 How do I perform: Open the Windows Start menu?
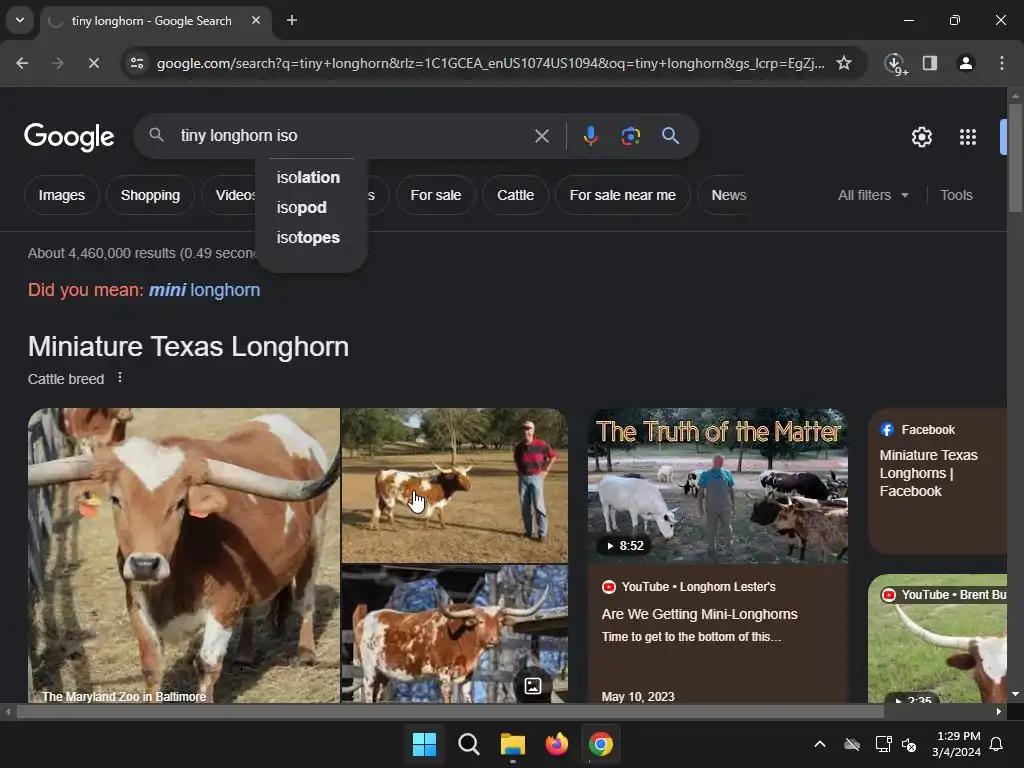[x=424, y=744]
